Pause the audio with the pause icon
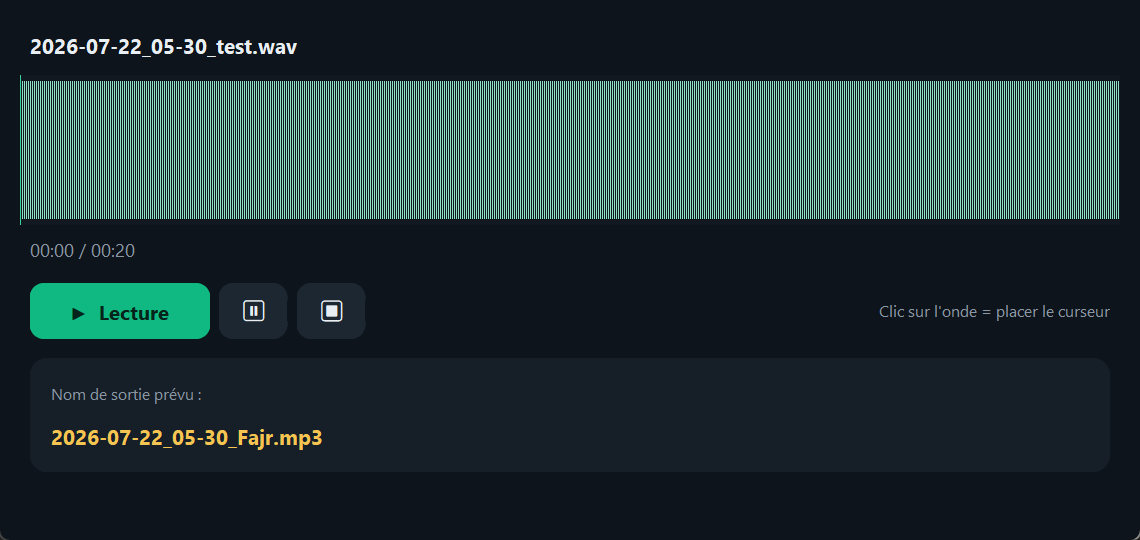The image size is (1140, 540). 253,311
